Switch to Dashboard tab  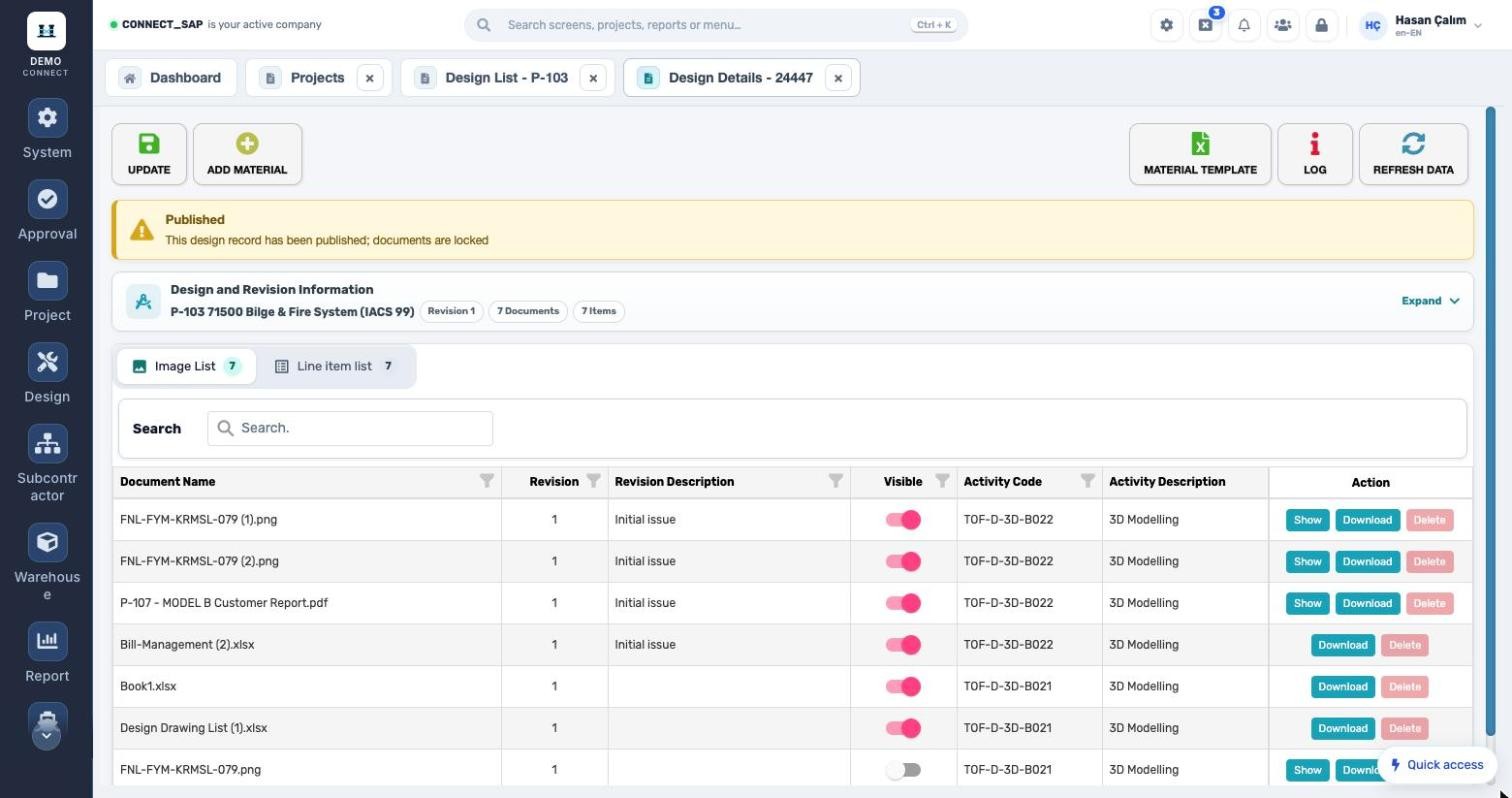tap(171, 78)
